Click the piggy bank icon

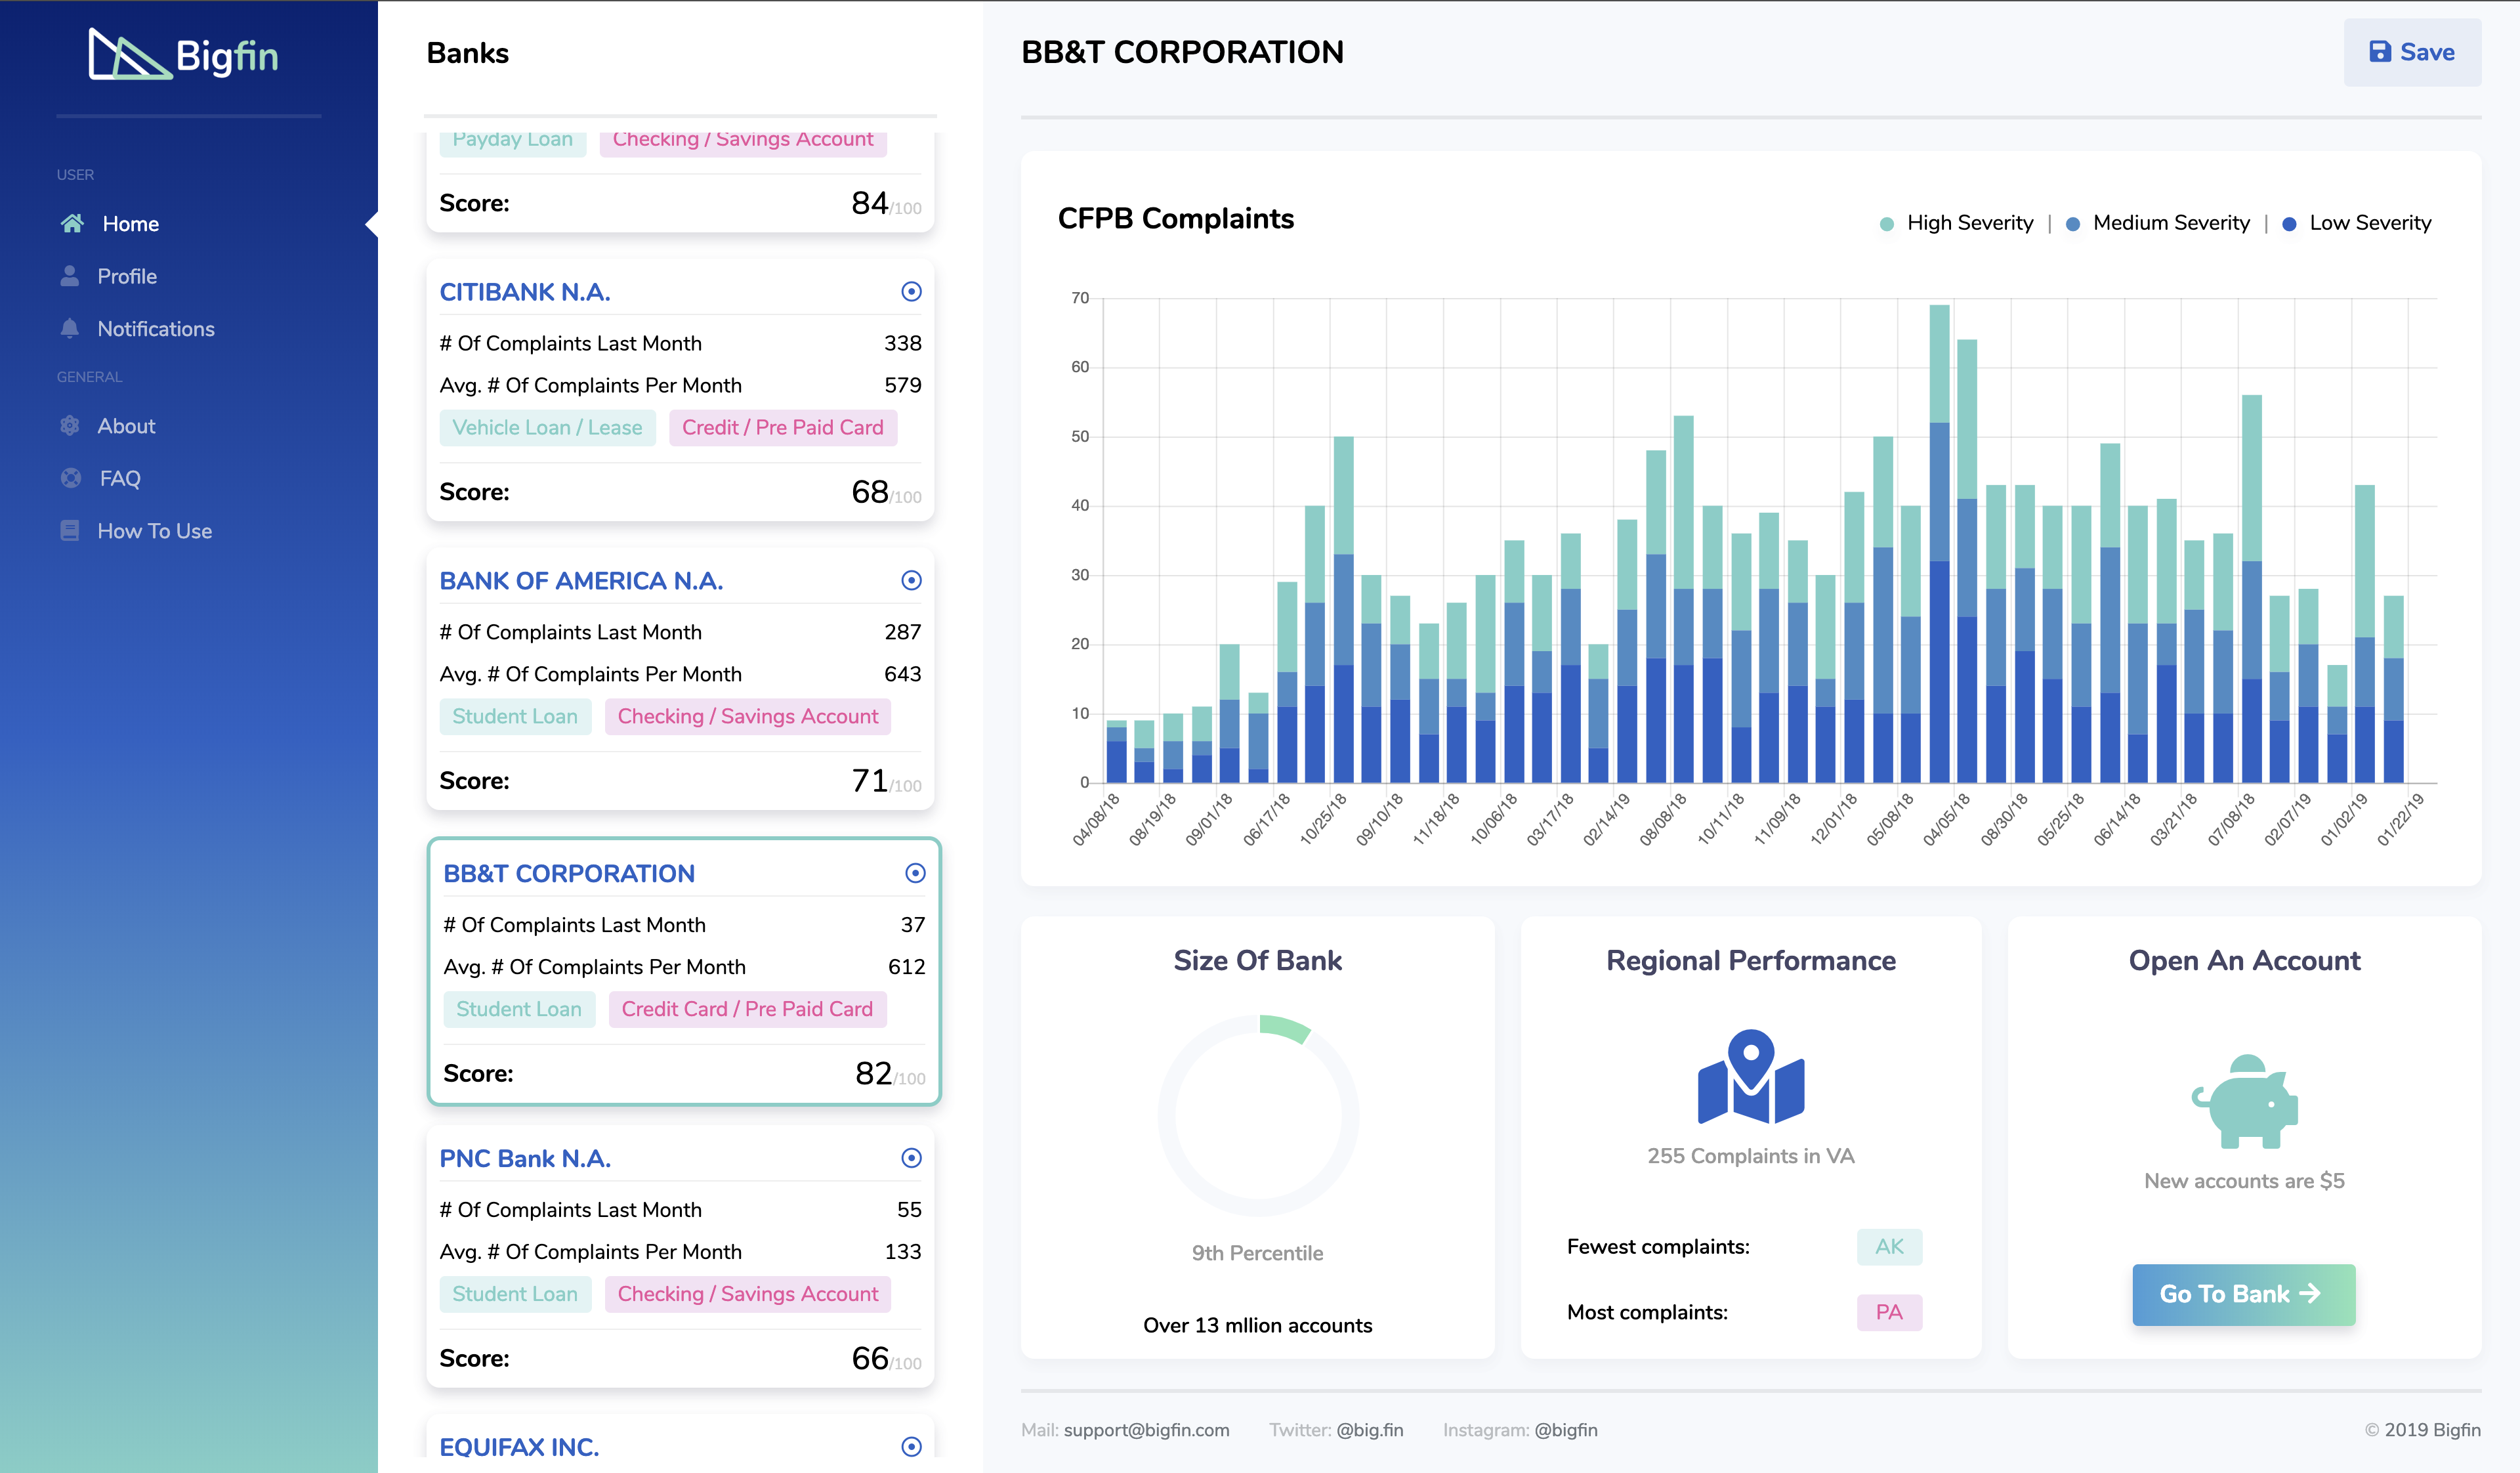[2244, 1101]
